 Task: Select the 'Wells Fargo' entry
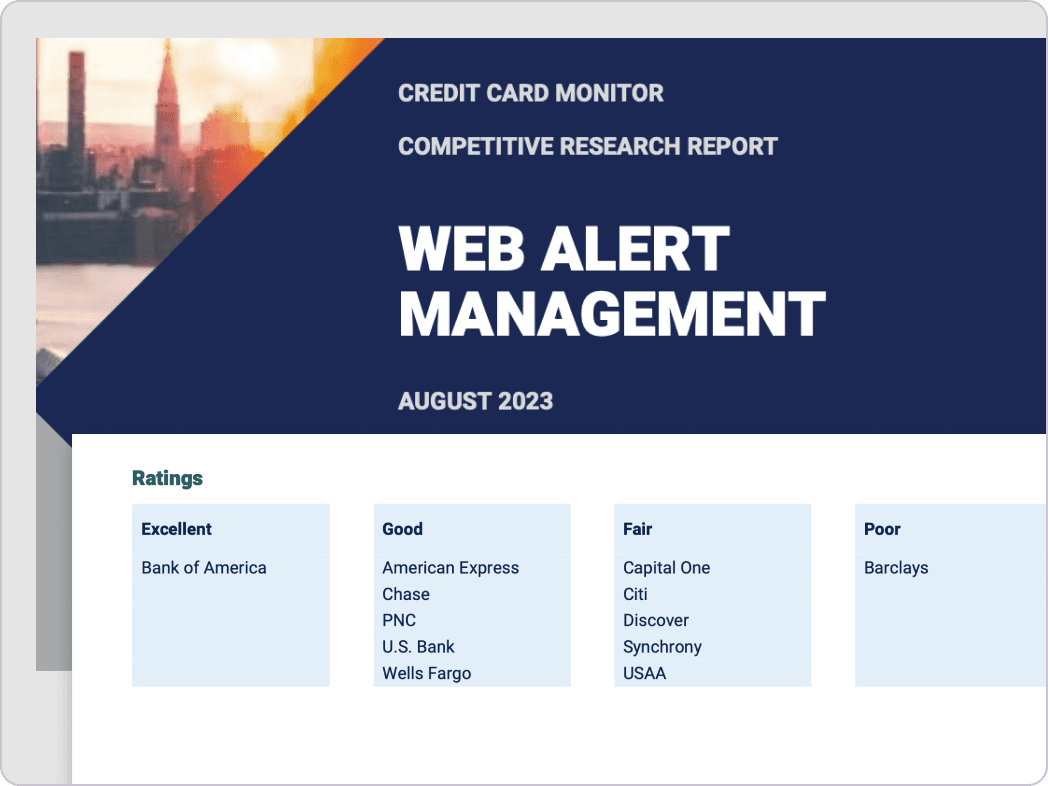click(426, 673)
